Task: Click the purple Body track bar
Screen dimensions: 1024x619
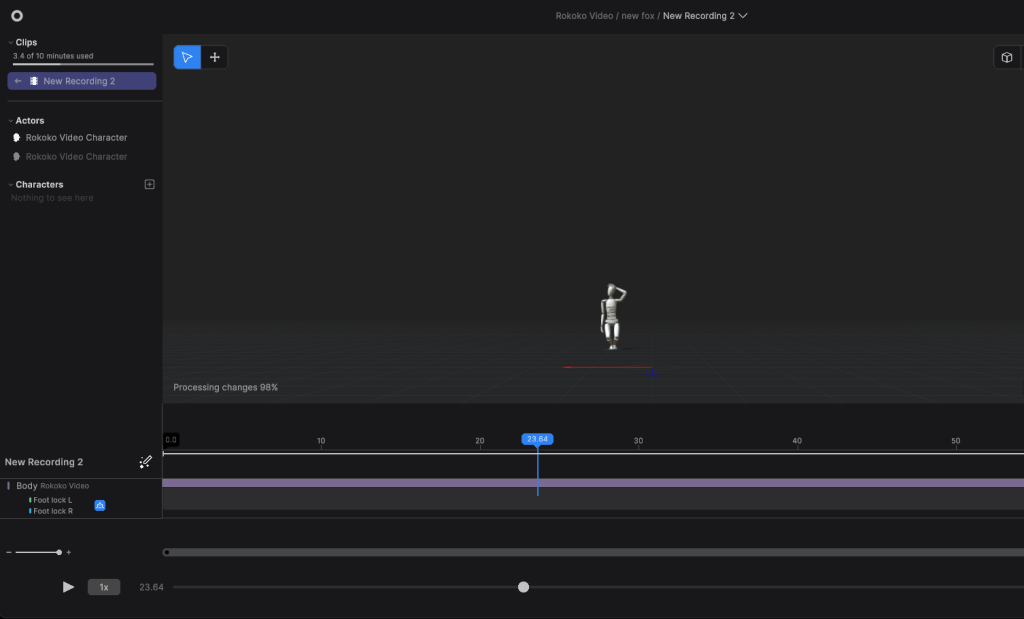Action: 593,483
